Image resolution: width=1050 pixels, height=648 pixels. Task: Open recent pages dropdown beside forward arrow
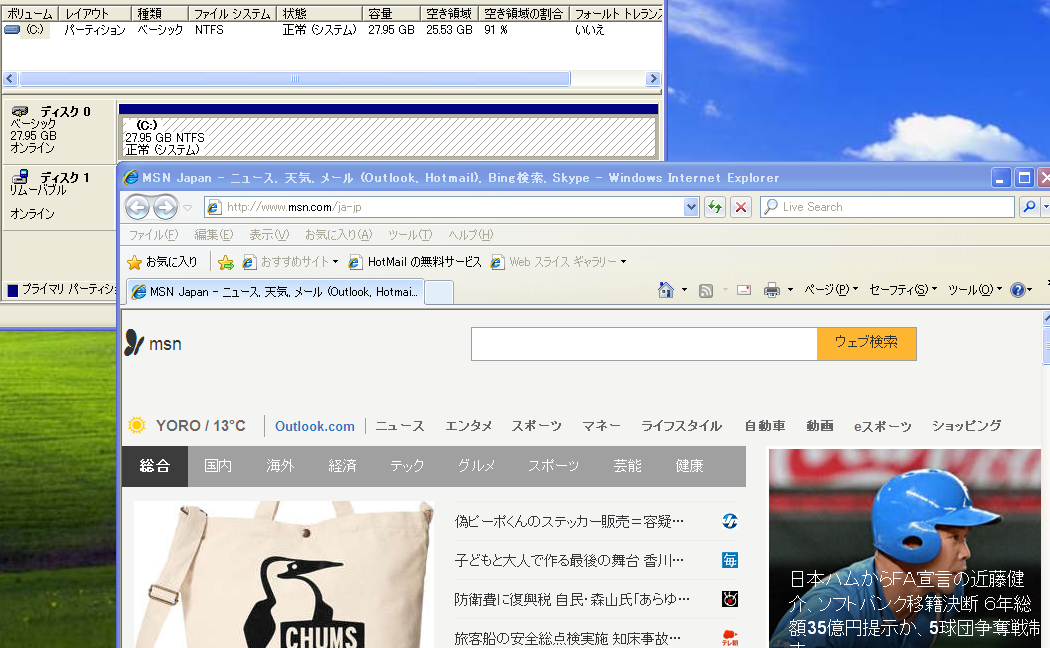click(x=188, y=208)
